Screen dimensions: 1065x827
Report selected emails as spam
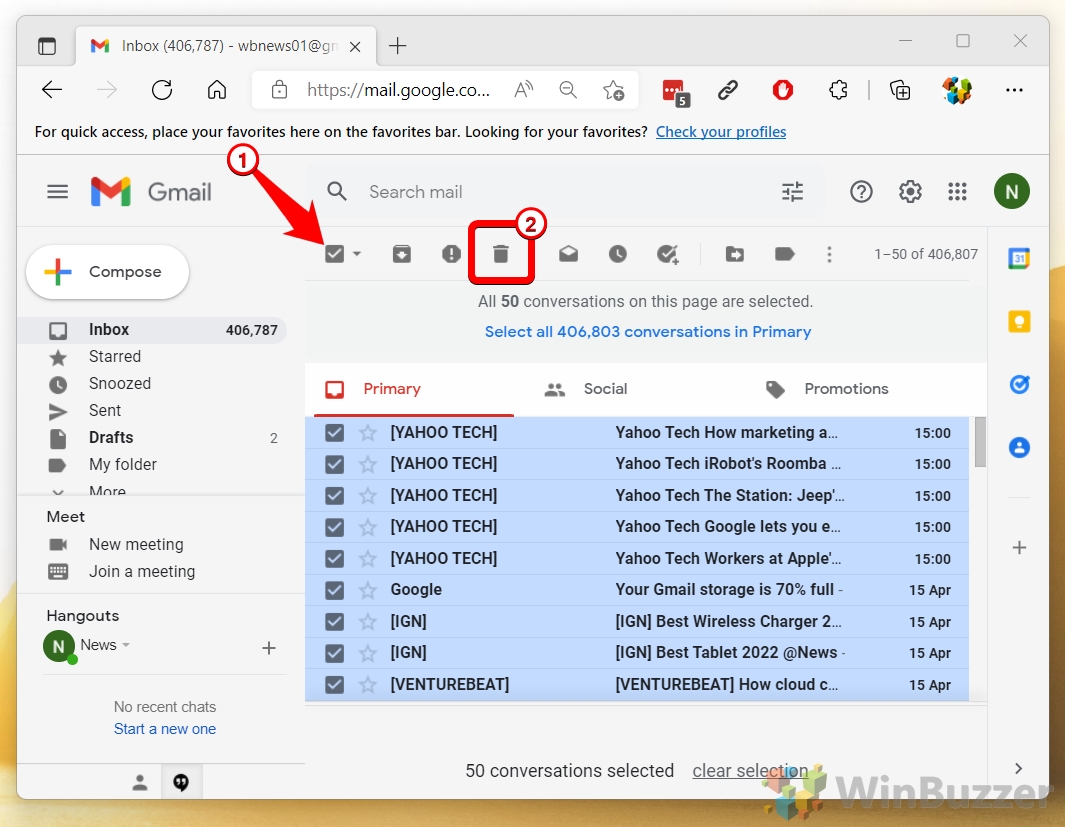449,254
